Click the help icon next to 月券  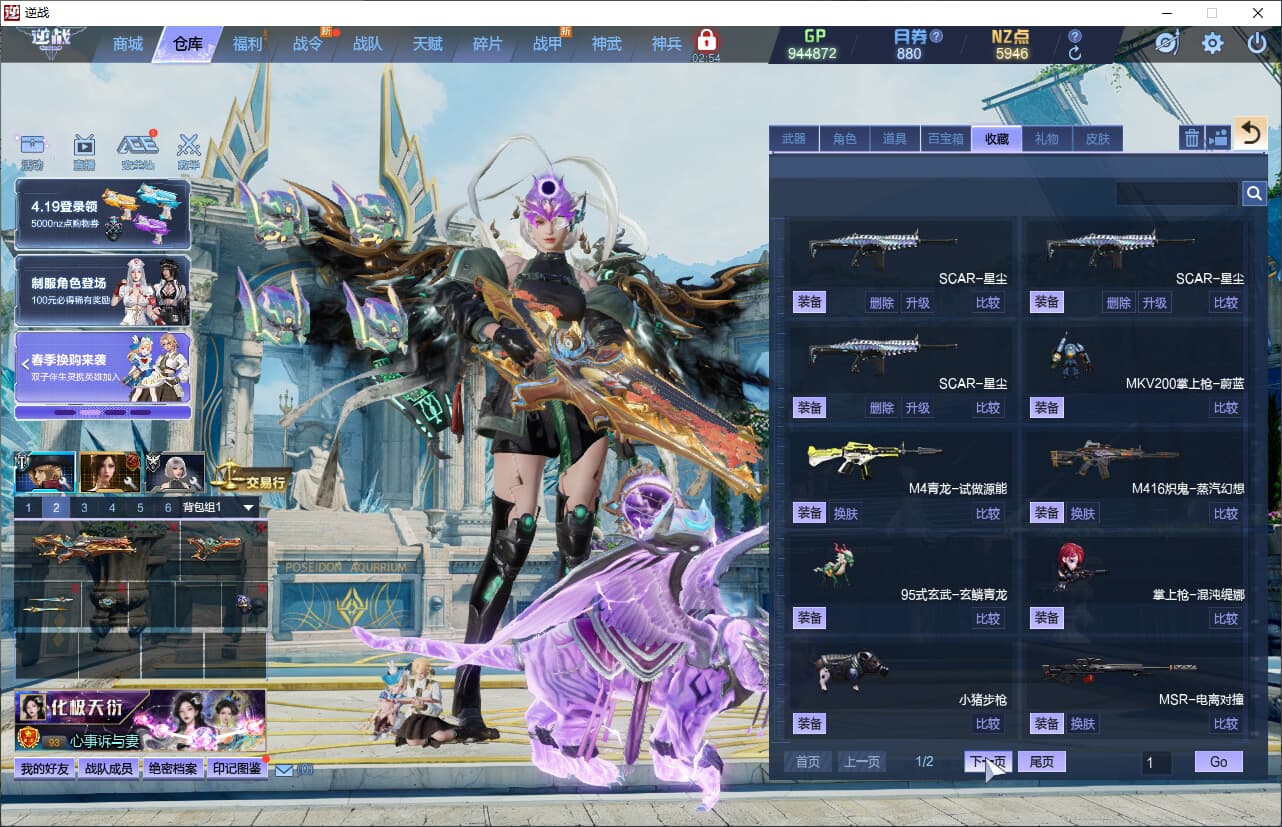[x=937, y=35]
